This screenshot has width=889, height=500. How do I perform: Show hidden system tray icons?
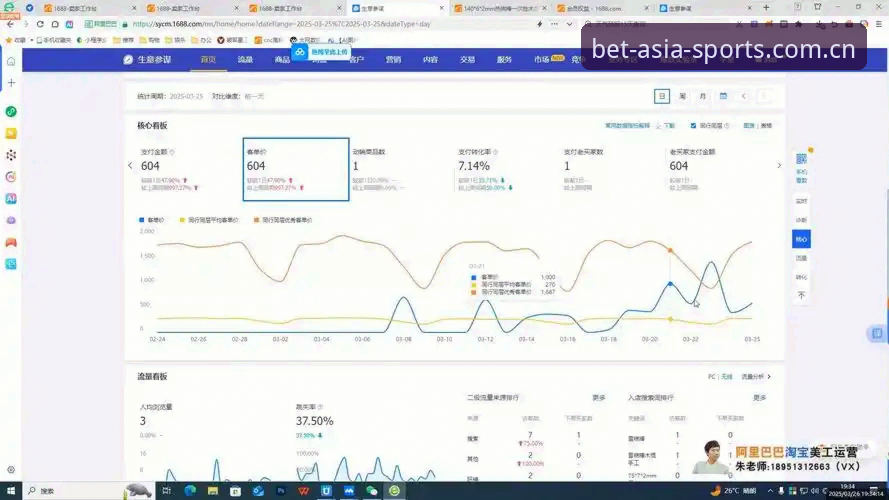tap(770, 491)
